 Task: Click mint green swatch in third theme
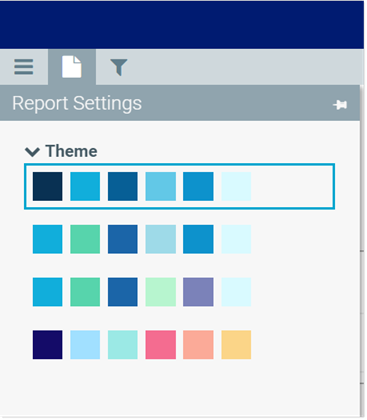pos(160,292)
